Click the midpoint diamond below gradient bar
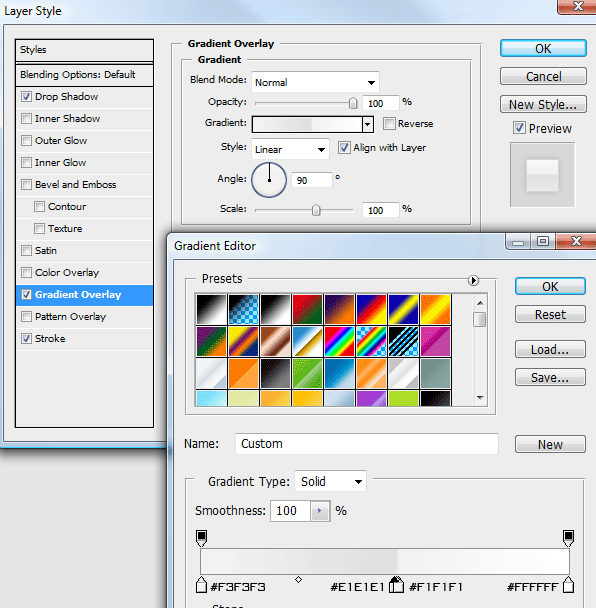The width and height of the screenshot is (596, 608). tap(298, 579)
